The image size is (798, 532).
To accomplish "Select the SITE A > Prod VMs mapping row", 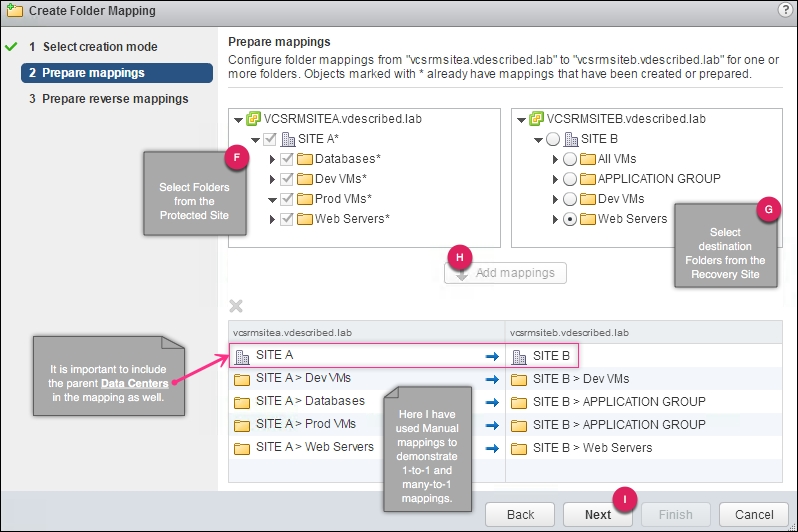I will (x=505, y=425).
